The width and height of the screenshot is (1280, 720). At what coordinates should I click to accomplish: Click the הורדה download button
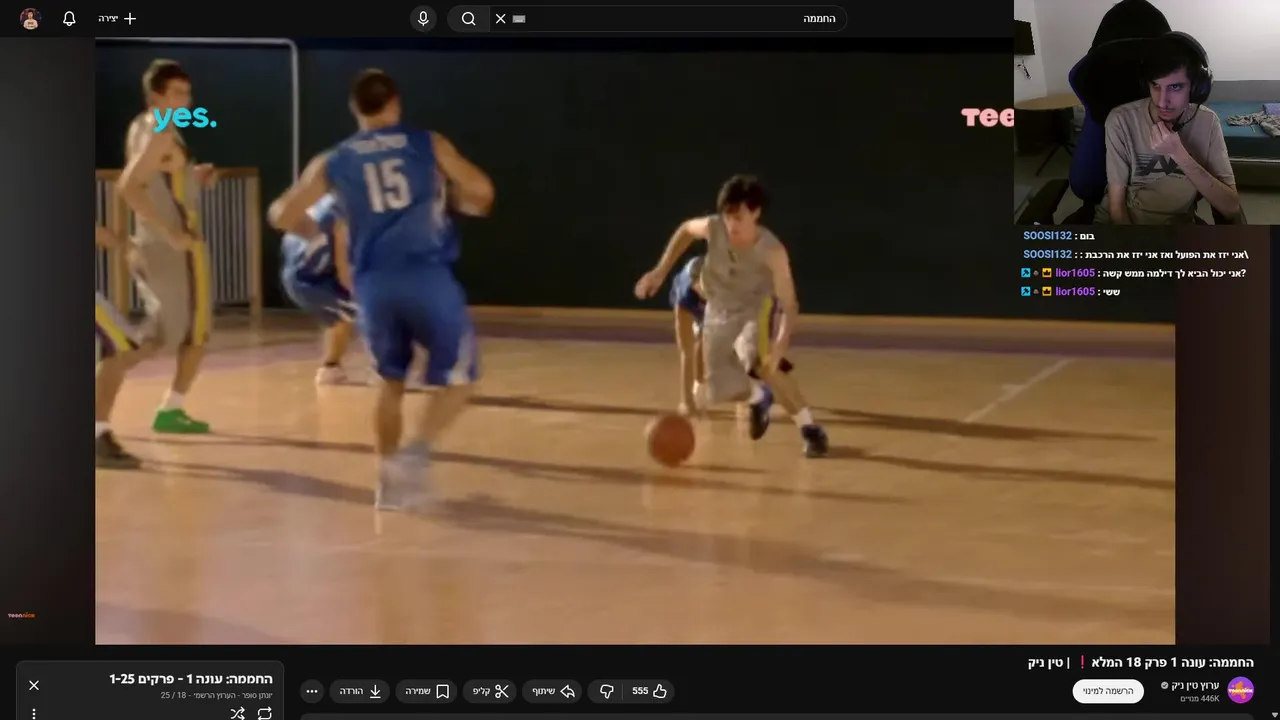point(361,691)
